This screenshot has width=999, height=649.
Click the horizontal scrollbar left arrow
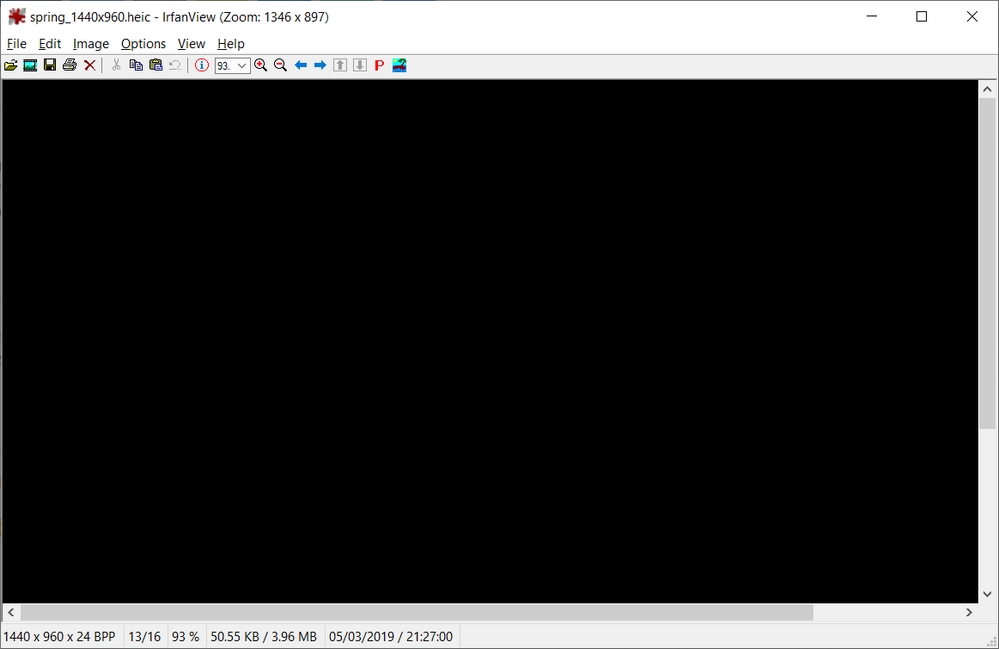tap(11, 612)
